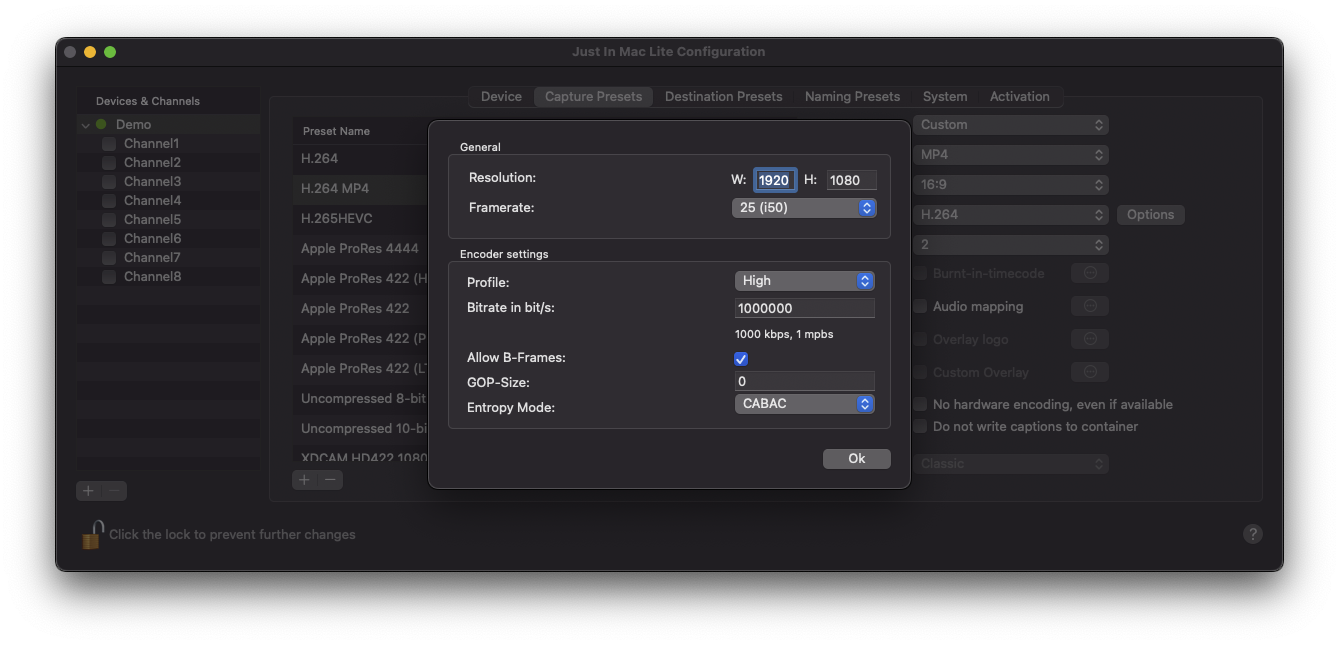Image resolution: width=1339 pixels, height=645 pixels.
Task: Select the XDCAM HD422 1080 preset row
Action: coord(361,457)
